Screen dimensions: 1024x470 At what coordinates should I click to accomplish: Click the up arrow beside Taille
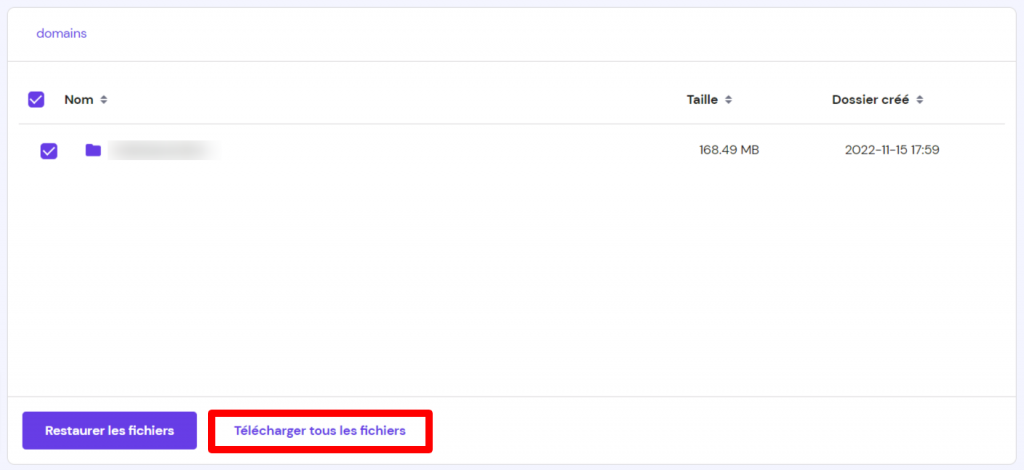tap(728, 96)
